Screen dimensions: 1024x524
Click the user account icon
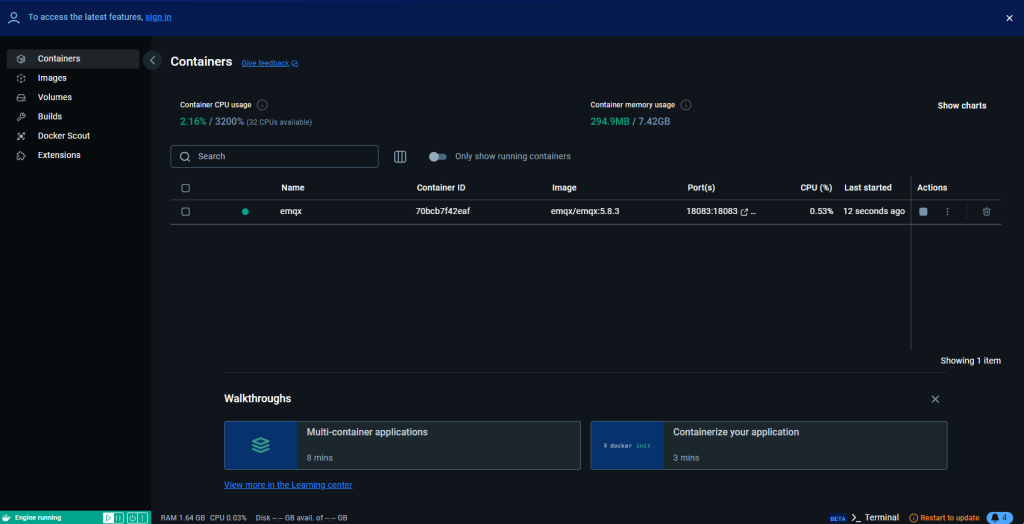point(14,18)
